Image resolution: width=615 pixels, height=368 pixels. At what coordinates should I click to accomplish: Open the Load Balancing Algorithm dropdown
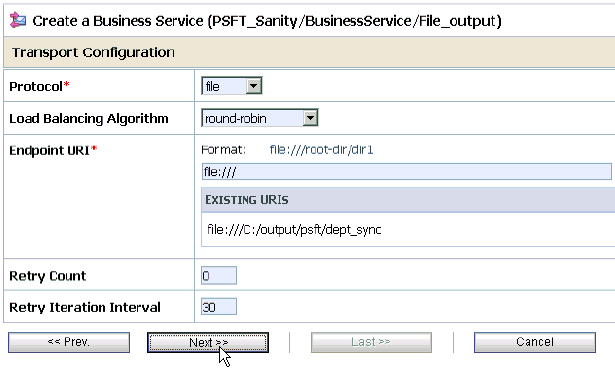260,118
